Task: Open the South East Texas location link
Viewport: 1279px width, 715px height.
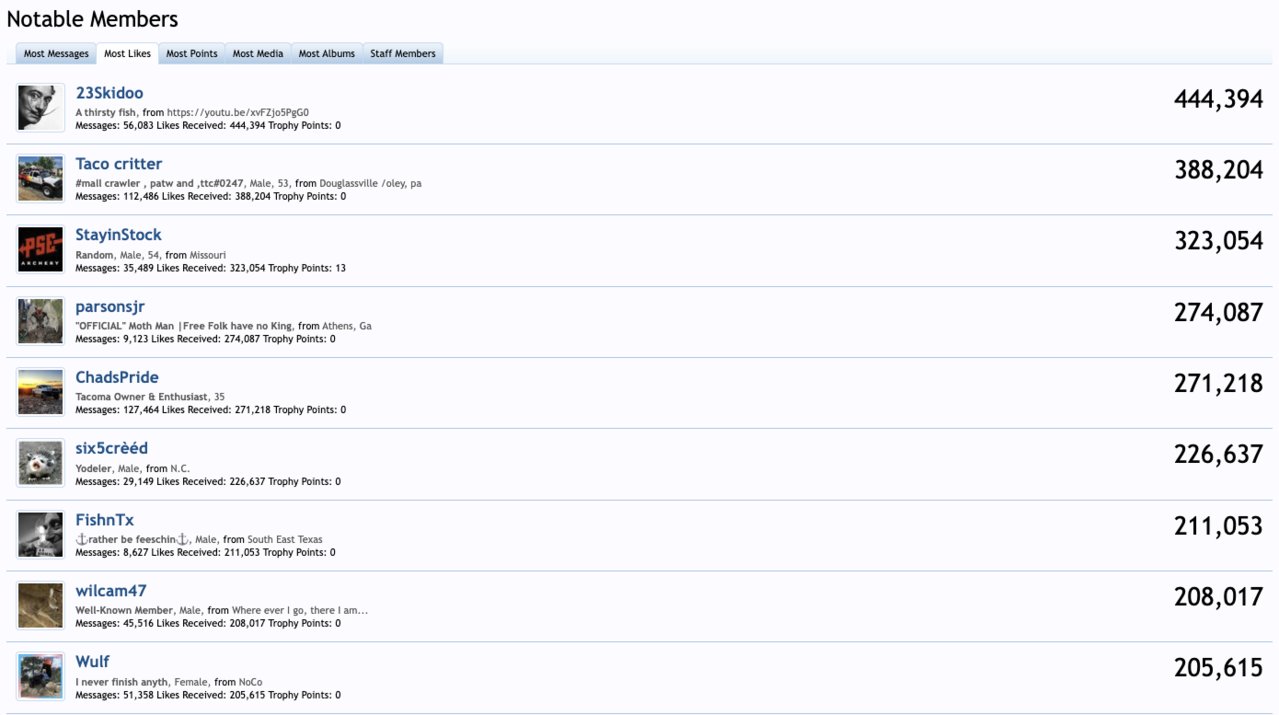Action: (285, 540)
